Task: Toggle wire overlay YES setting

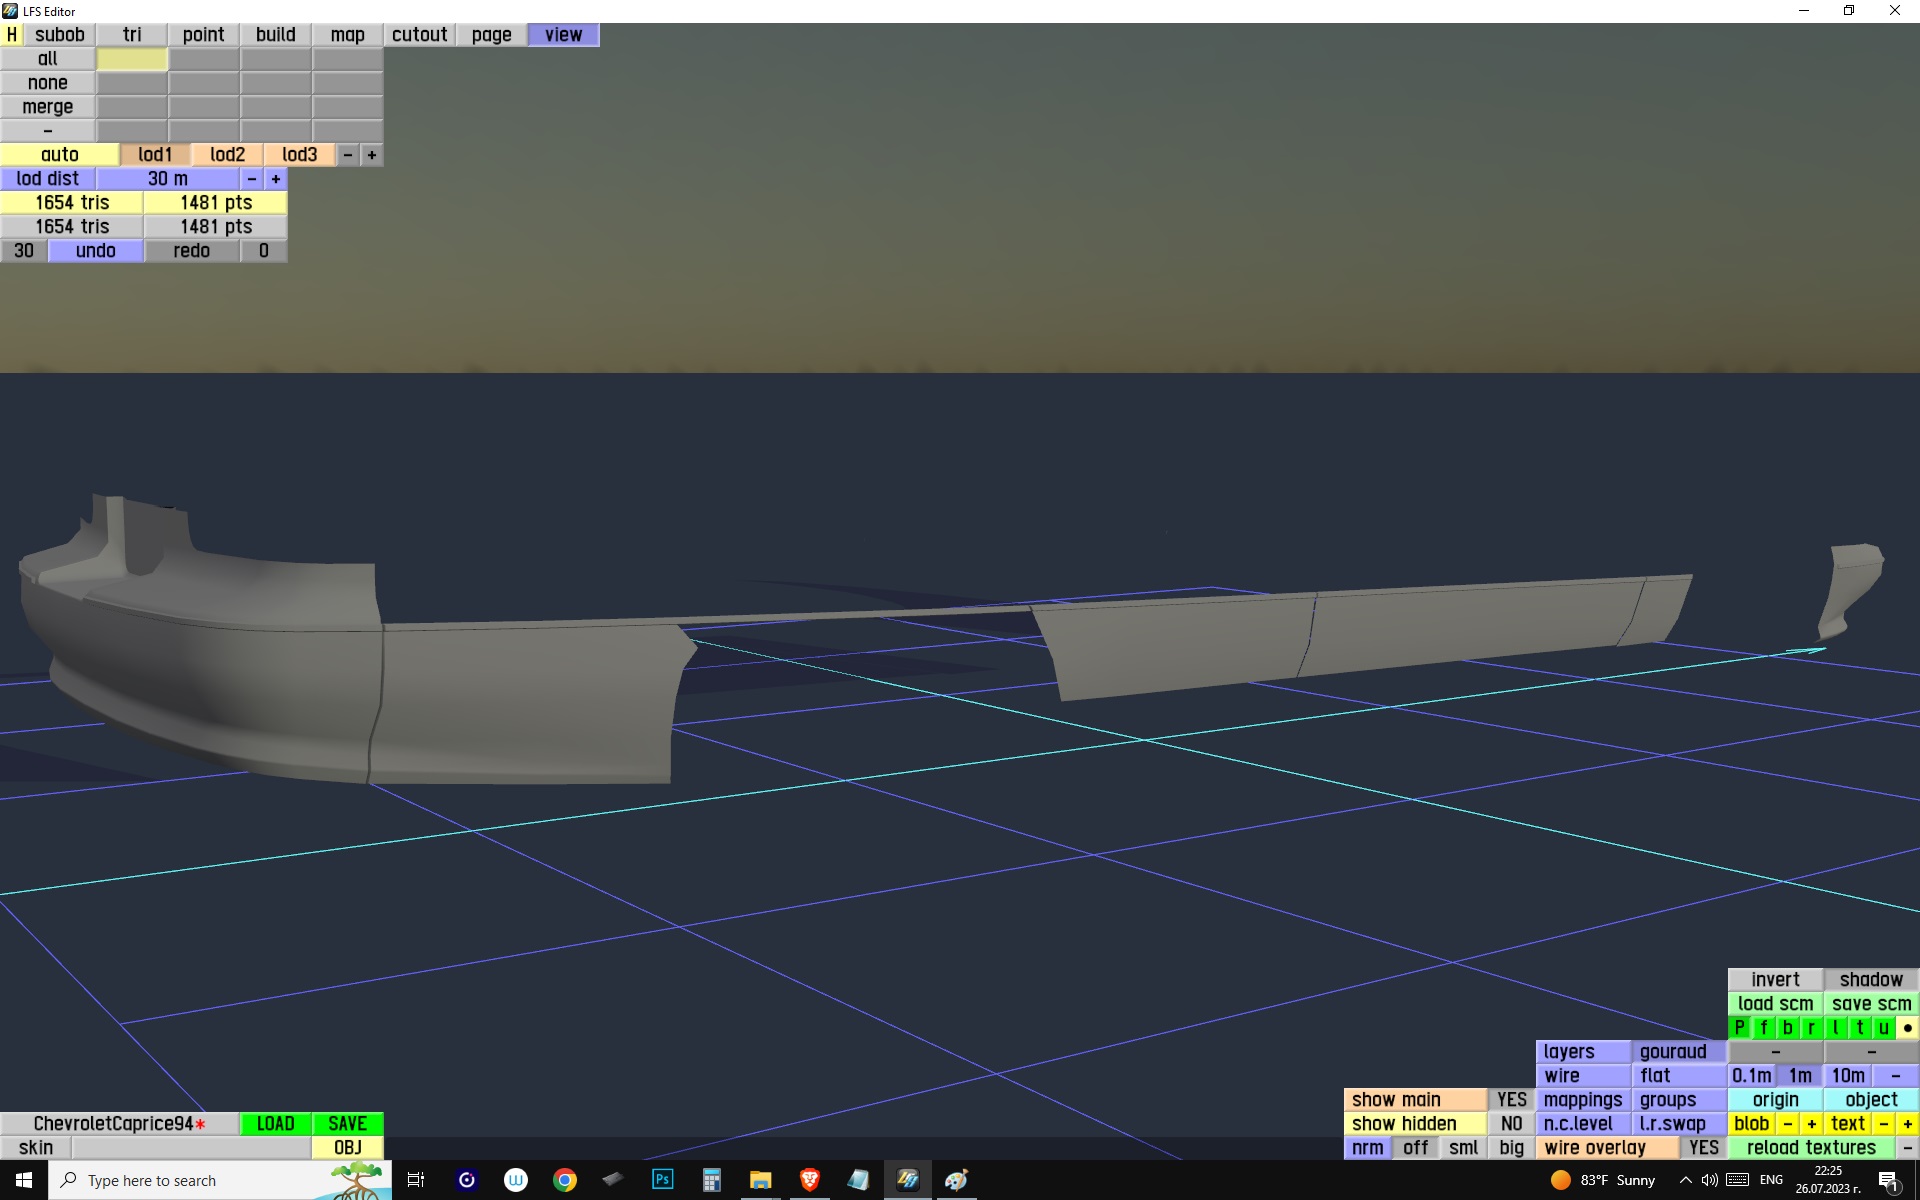Action: coord(1703,1147)
